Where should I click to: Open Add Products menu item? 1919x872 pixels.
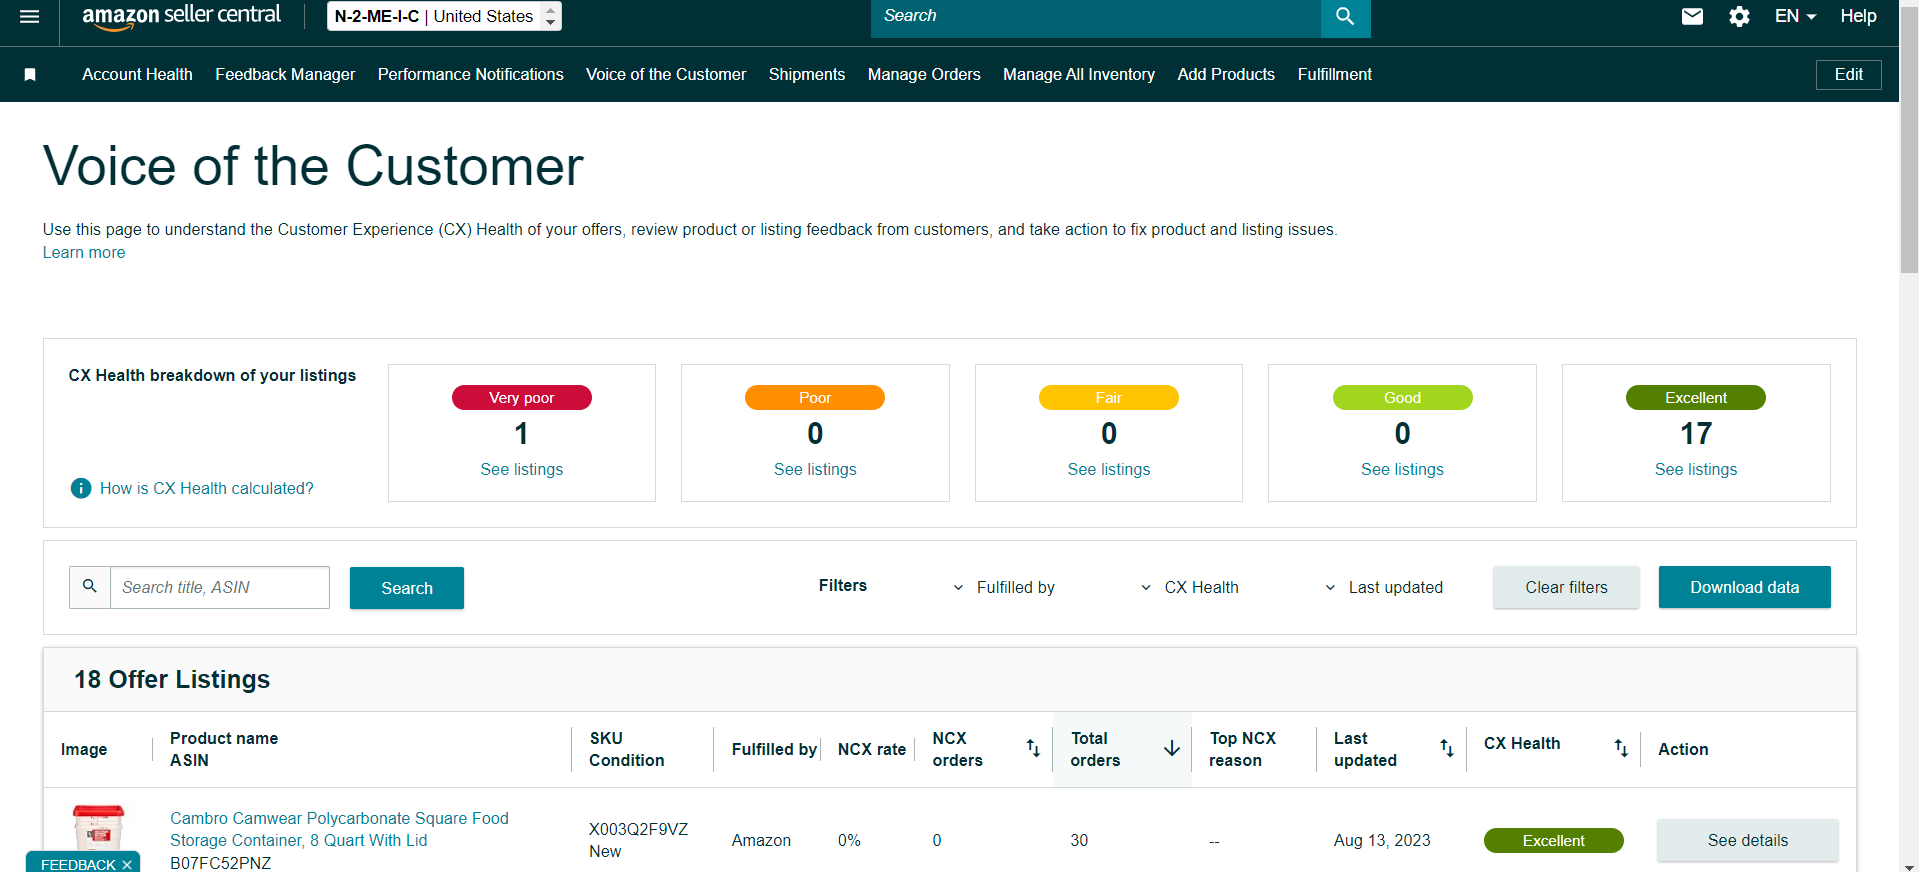point(1226,75)
